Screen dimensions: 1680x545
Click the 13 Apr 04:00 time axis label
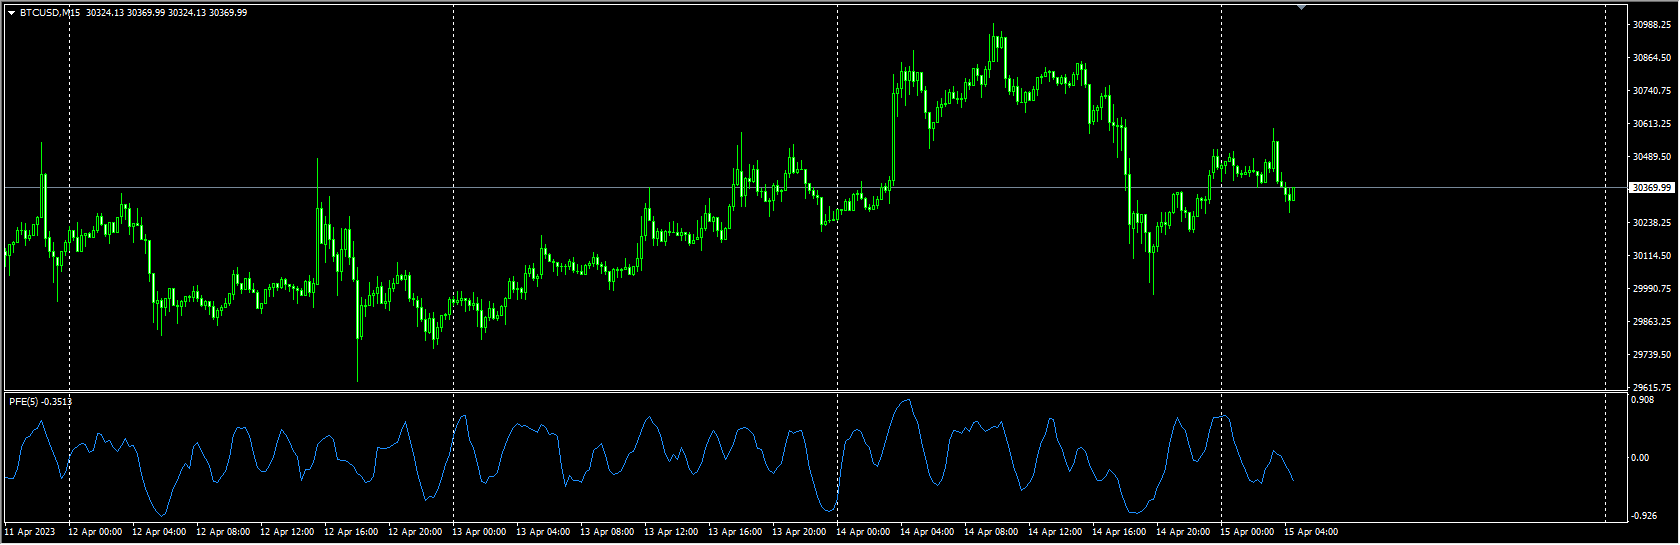(543, 532)
